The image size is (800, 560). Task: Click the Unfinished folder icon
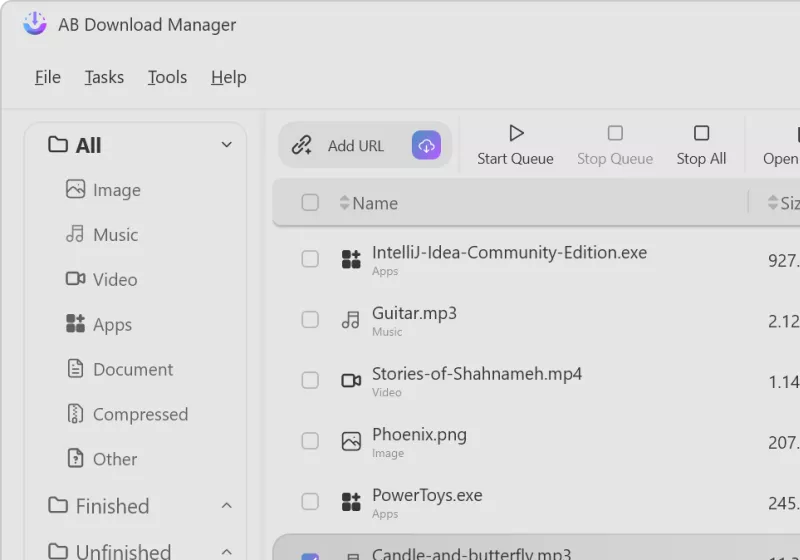click(58, 551)
